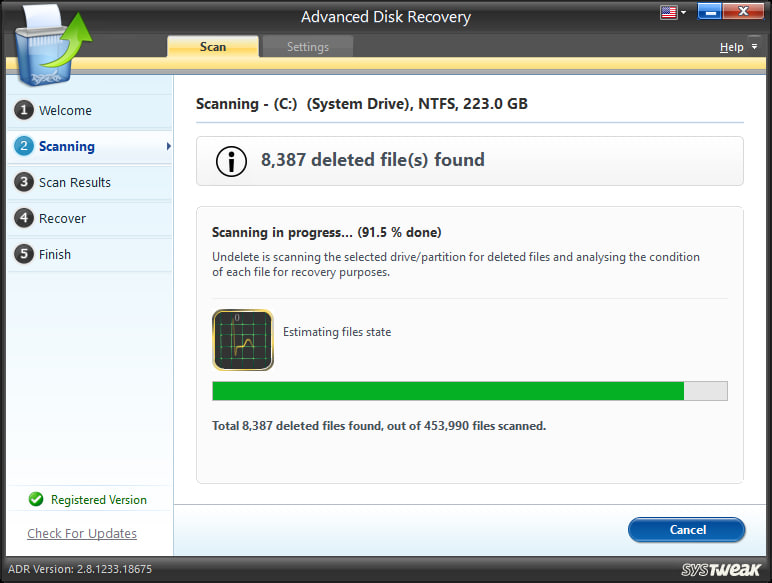Open the Check For Updates link

tap(82, 533)
